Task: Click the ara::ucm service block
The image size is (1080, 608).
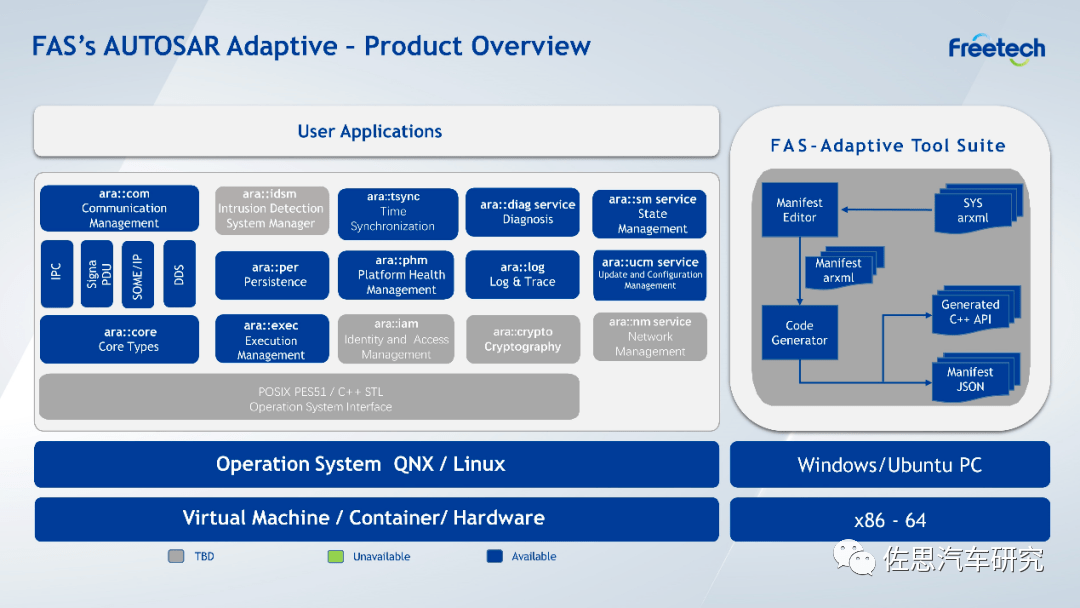Action: (x=650, y=275)
